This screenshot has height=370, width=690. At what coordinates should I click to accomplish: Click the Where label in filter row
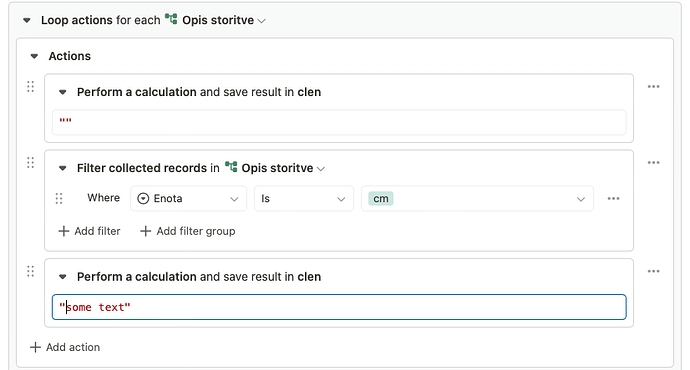(103, 198)
